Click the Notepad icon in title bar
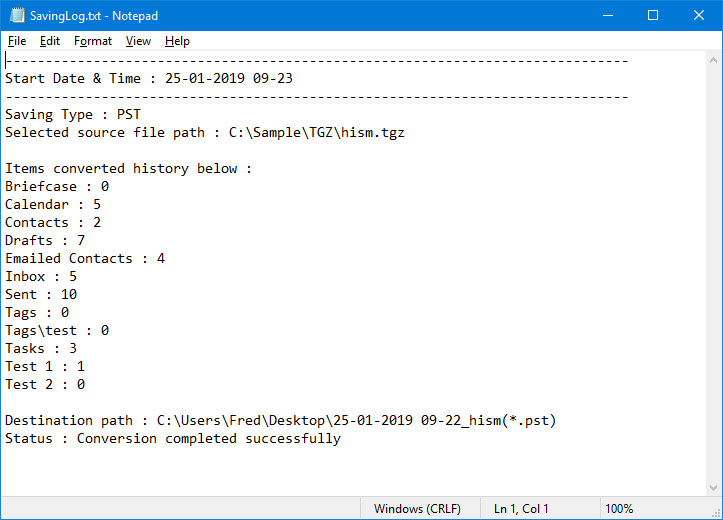 17,15
